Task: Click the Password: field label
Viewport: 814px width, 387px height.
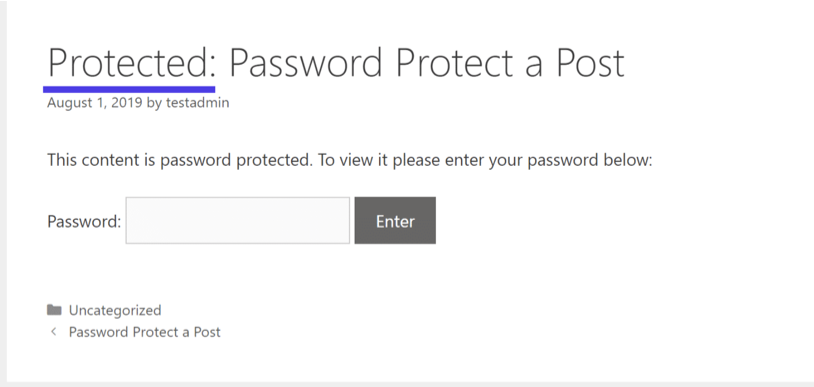Action: (x=84, y=221)
